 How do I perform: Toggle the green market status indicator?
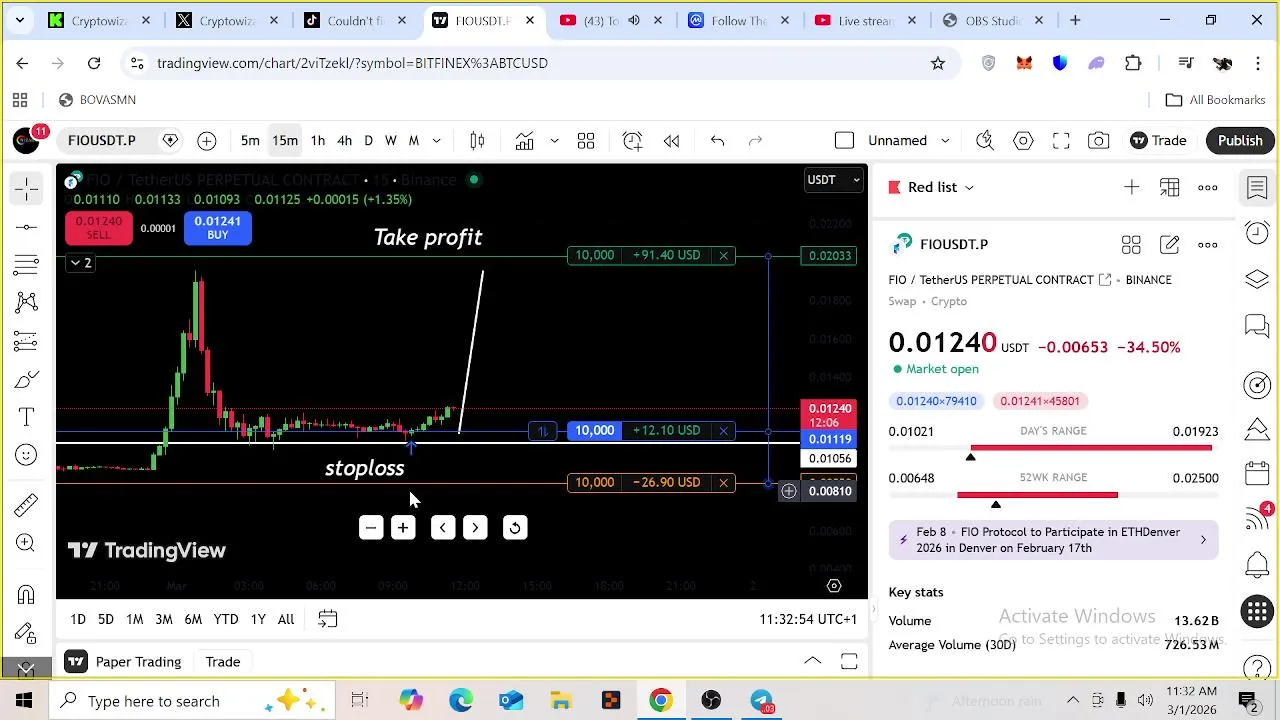(x=474, y=180)
